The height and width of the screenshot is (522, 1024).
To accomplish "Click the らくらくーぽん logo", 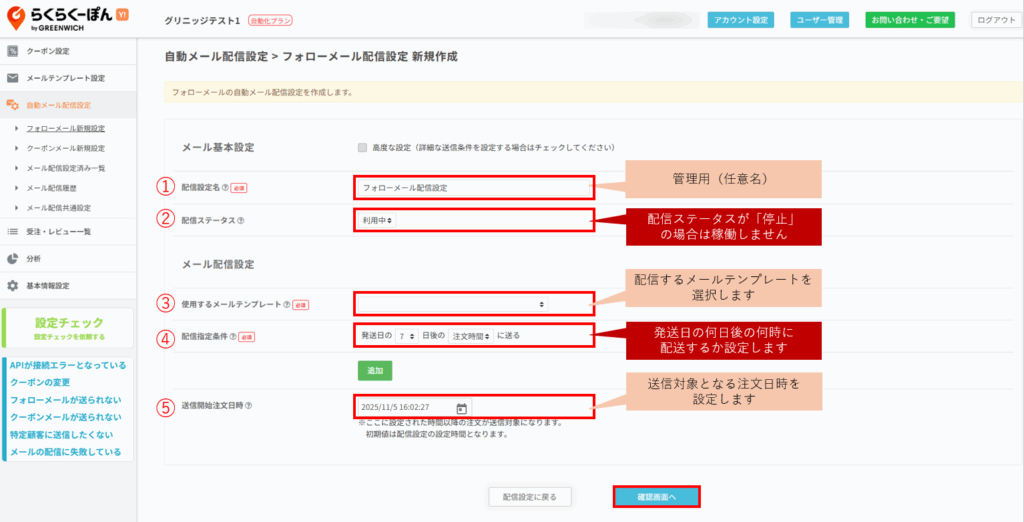I will click(66, 19).
